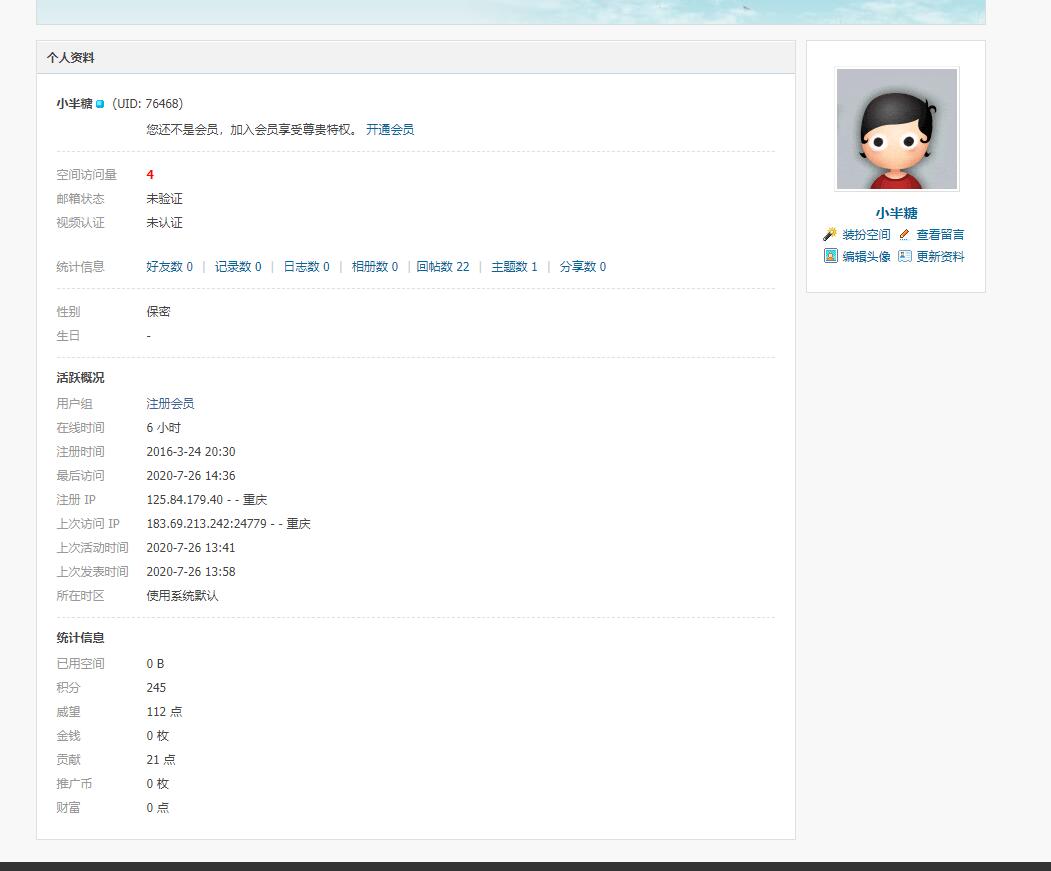This screenshot has width=1051, height=871.
Task: Click the 0 B used space value
Action: click(156, 663)
